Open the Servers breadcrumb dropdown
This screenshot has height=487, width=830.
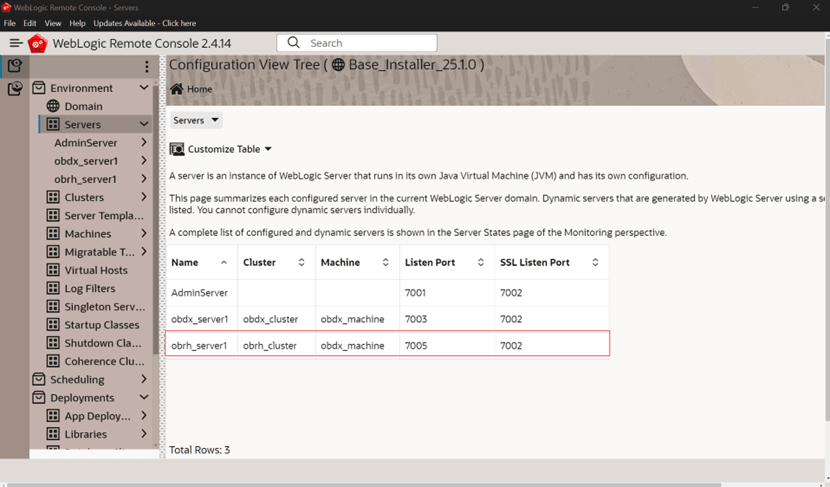point(196,120)
